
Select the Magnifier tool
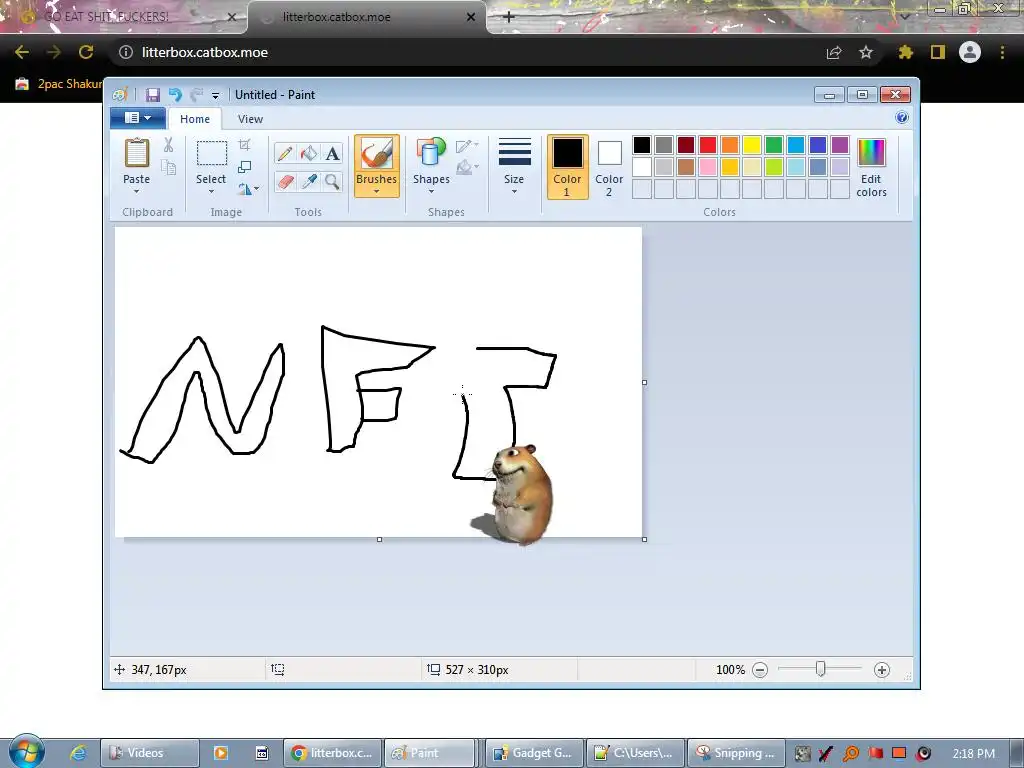(332, 181)
